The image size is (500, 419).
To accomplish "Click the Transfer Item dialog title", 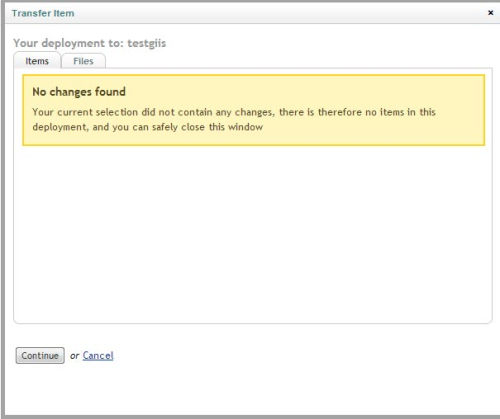I will coord(43,13).
